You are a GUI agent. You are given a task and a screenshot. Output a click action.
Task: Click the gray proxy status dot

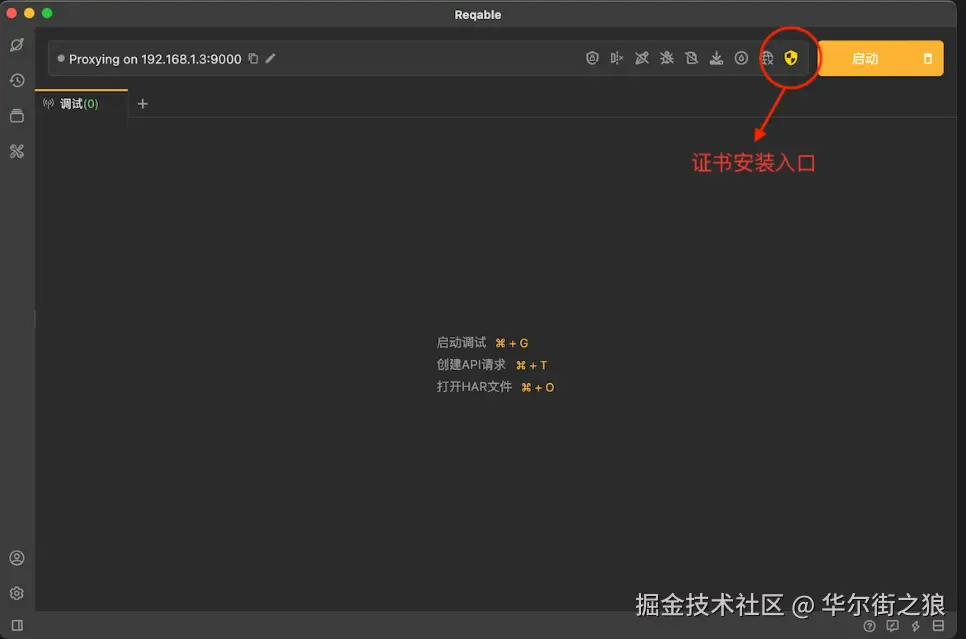(61, 59)
